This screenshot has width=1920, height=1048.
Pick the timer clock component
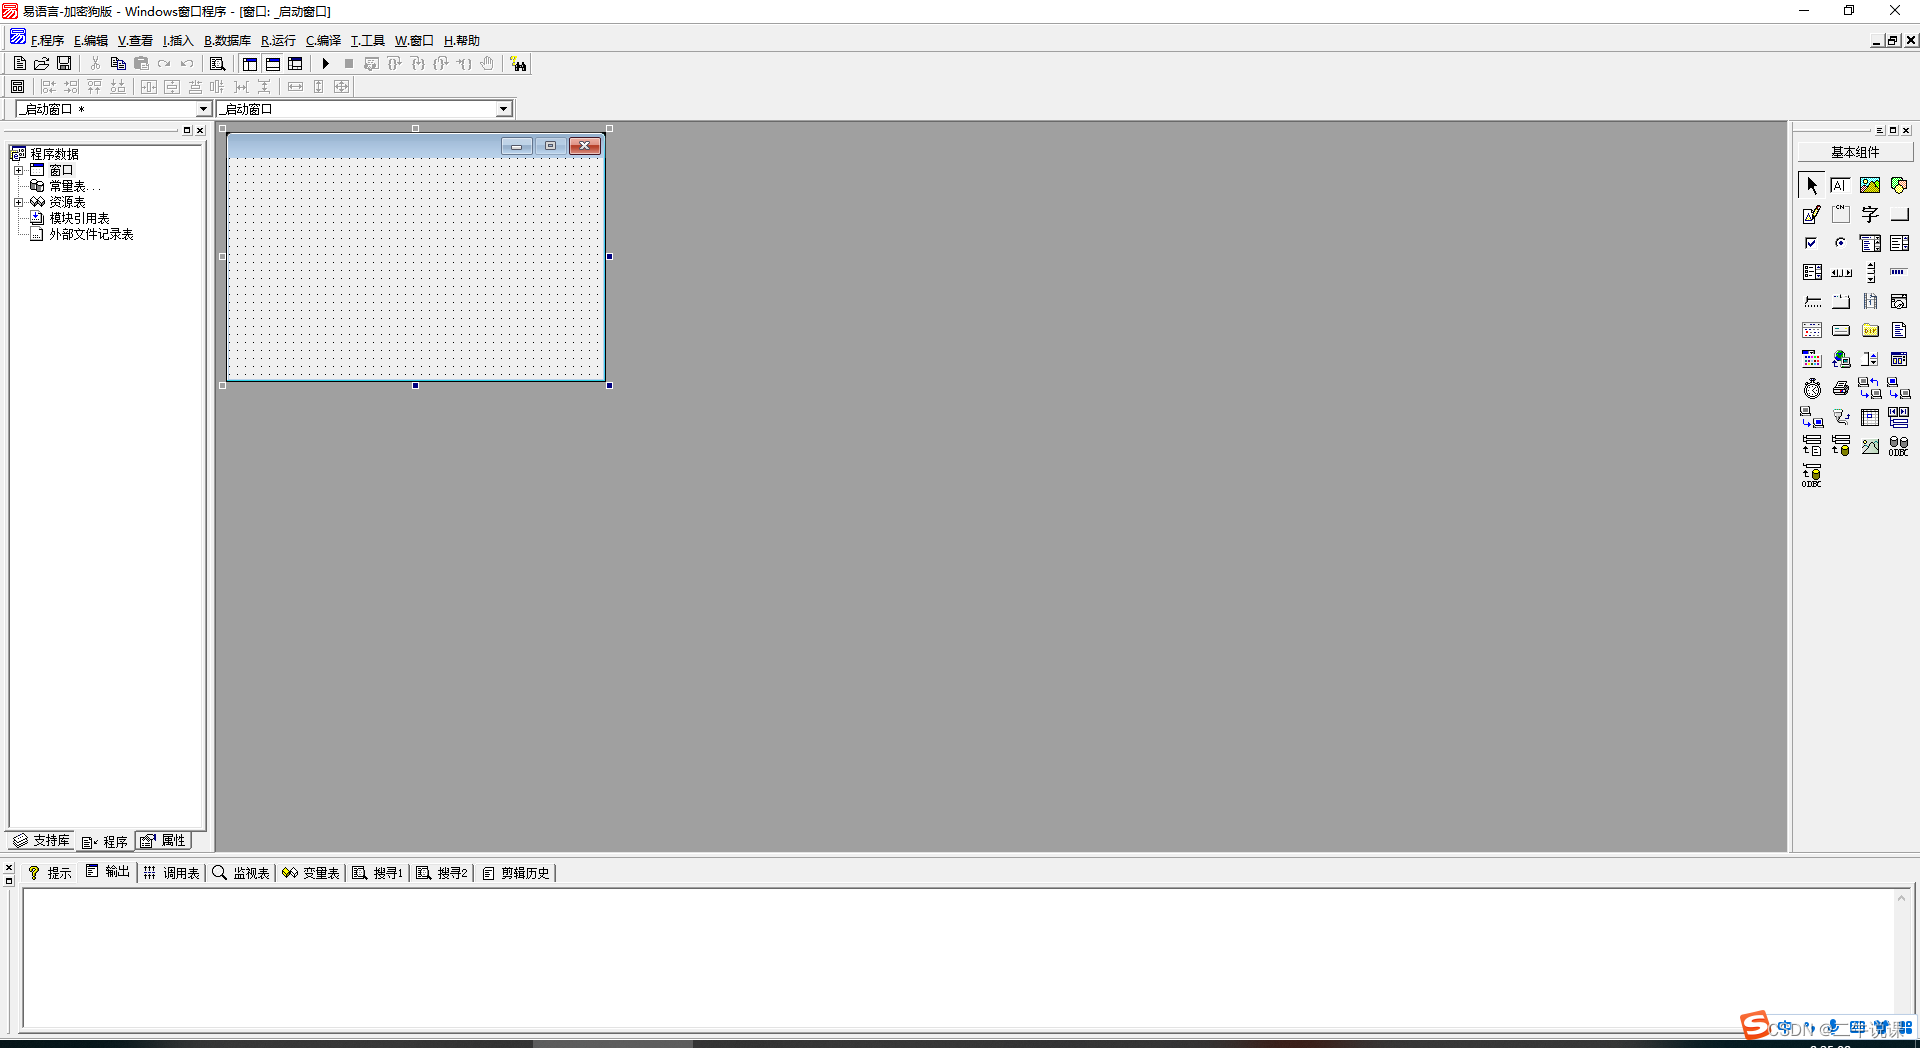click(1811, 388)
